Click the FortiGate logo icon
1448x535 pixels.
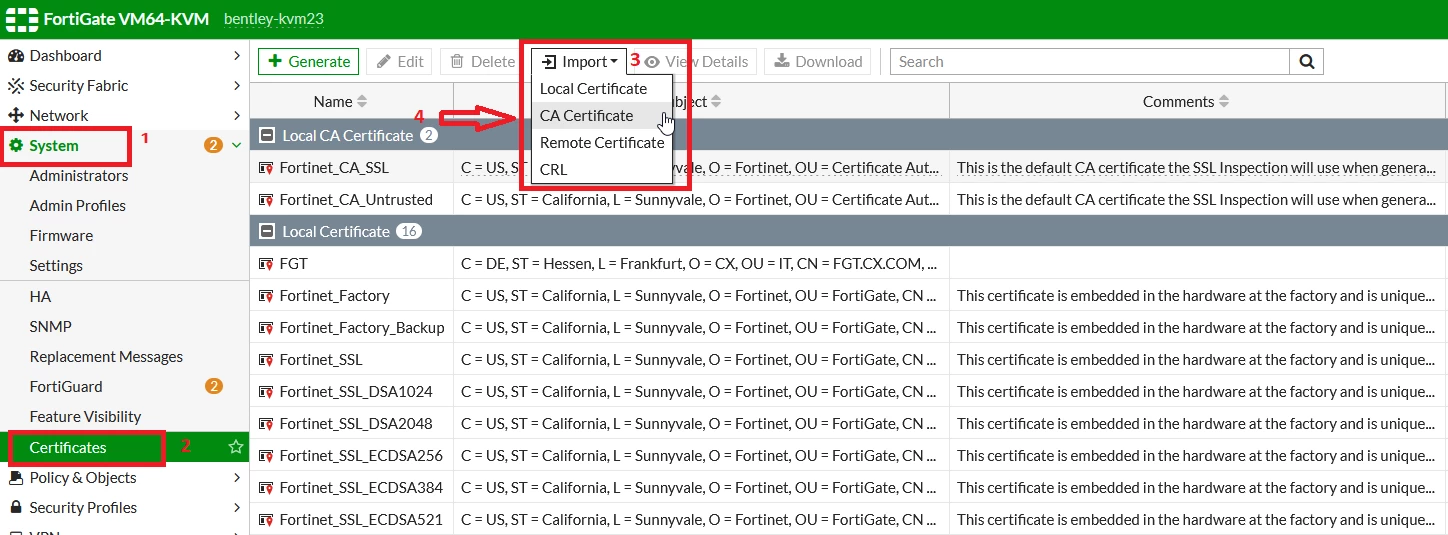click(x=21, y=19)
